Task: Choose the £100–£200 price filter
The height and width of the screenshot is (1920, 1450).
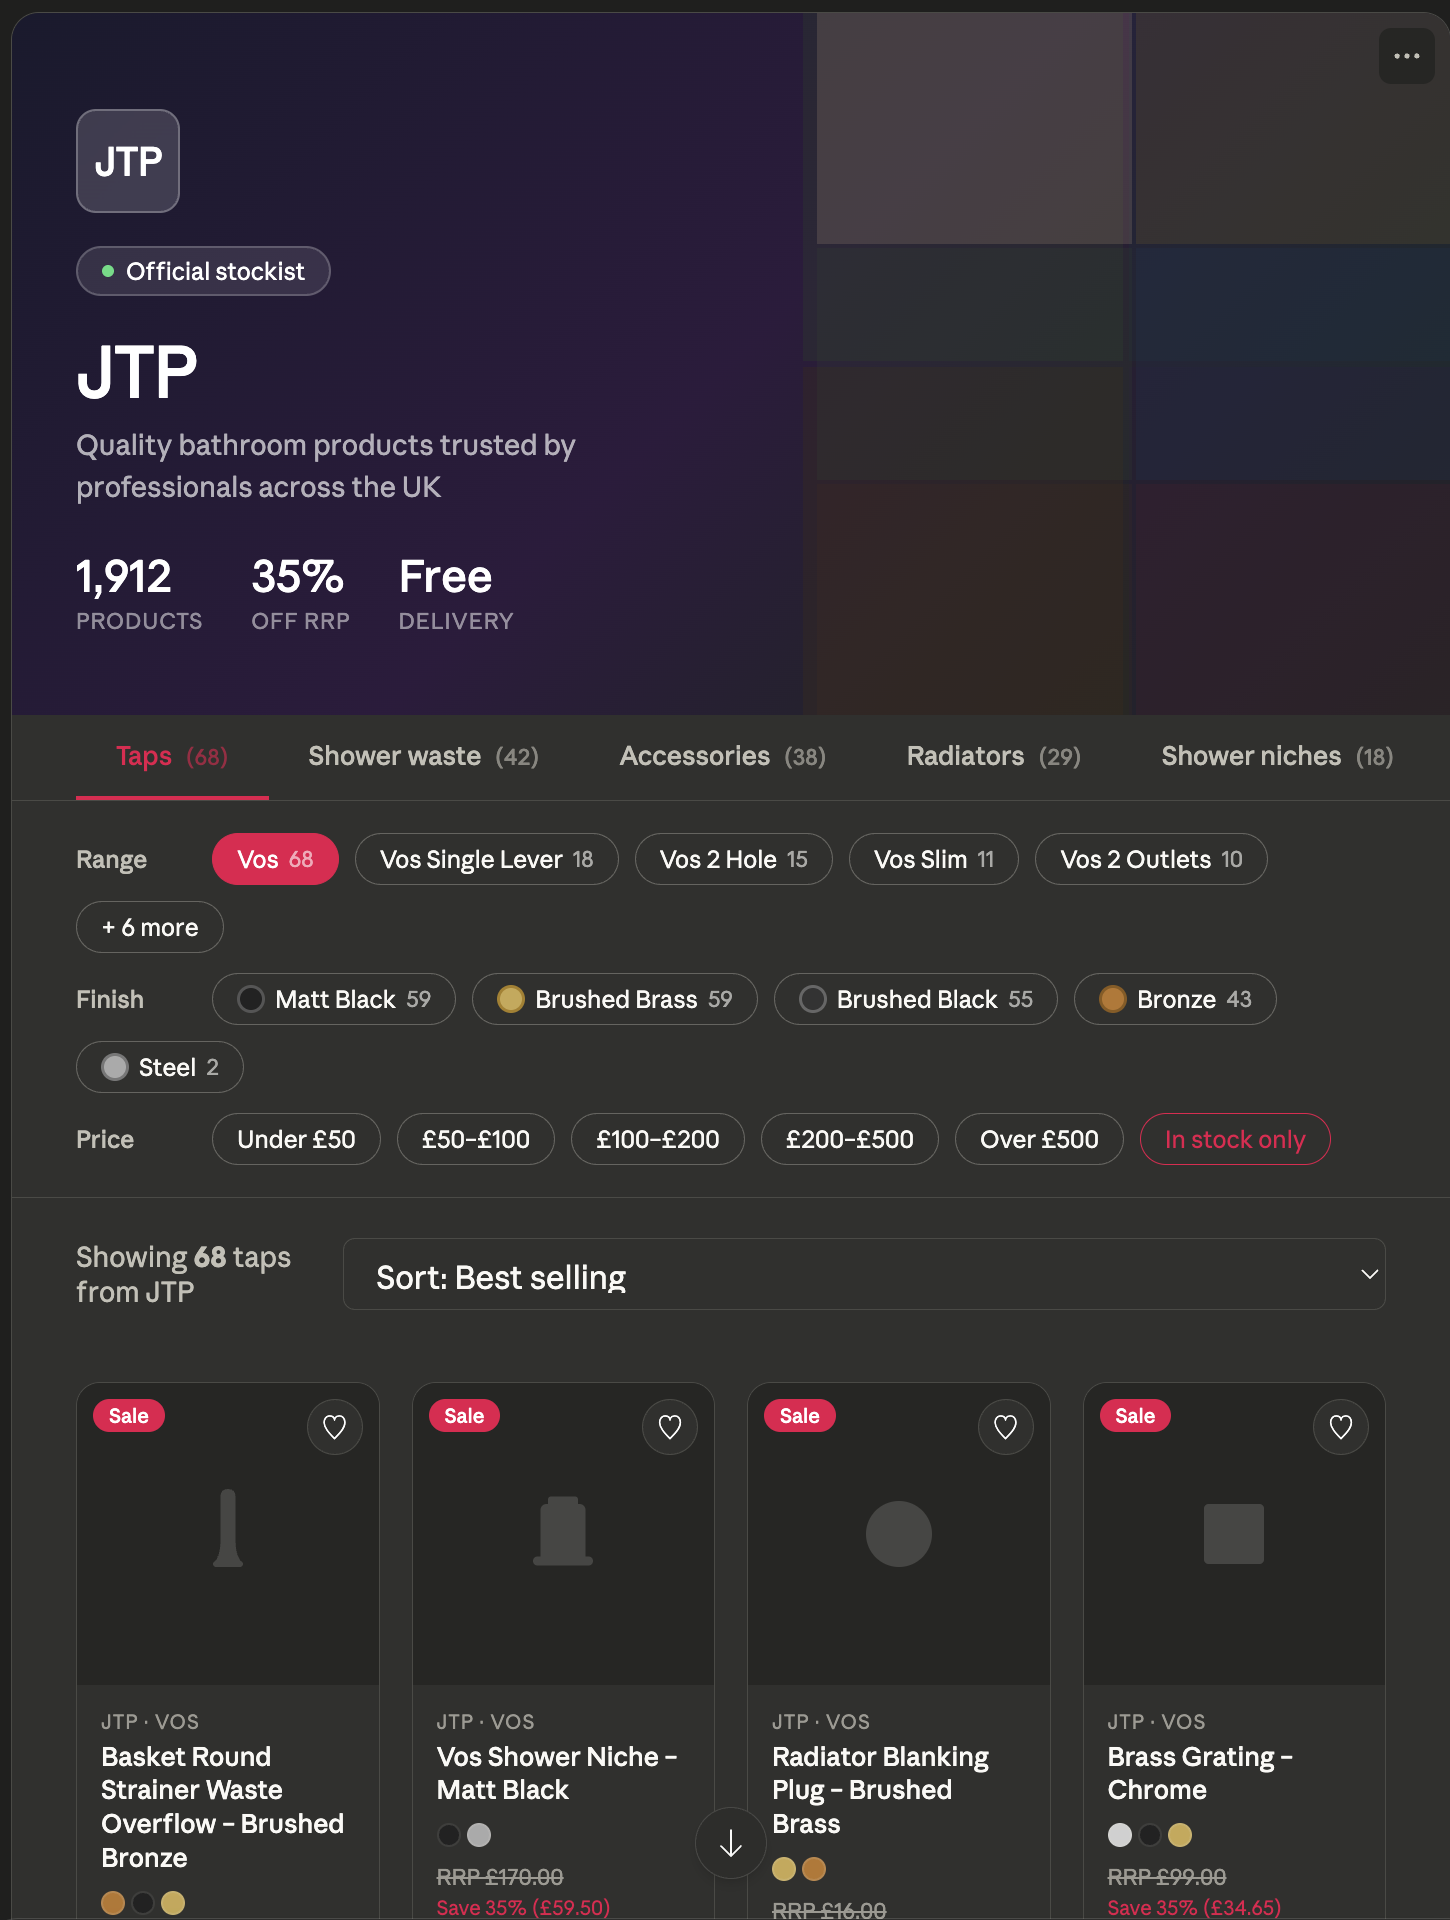Action: (x=658, y=1139)
